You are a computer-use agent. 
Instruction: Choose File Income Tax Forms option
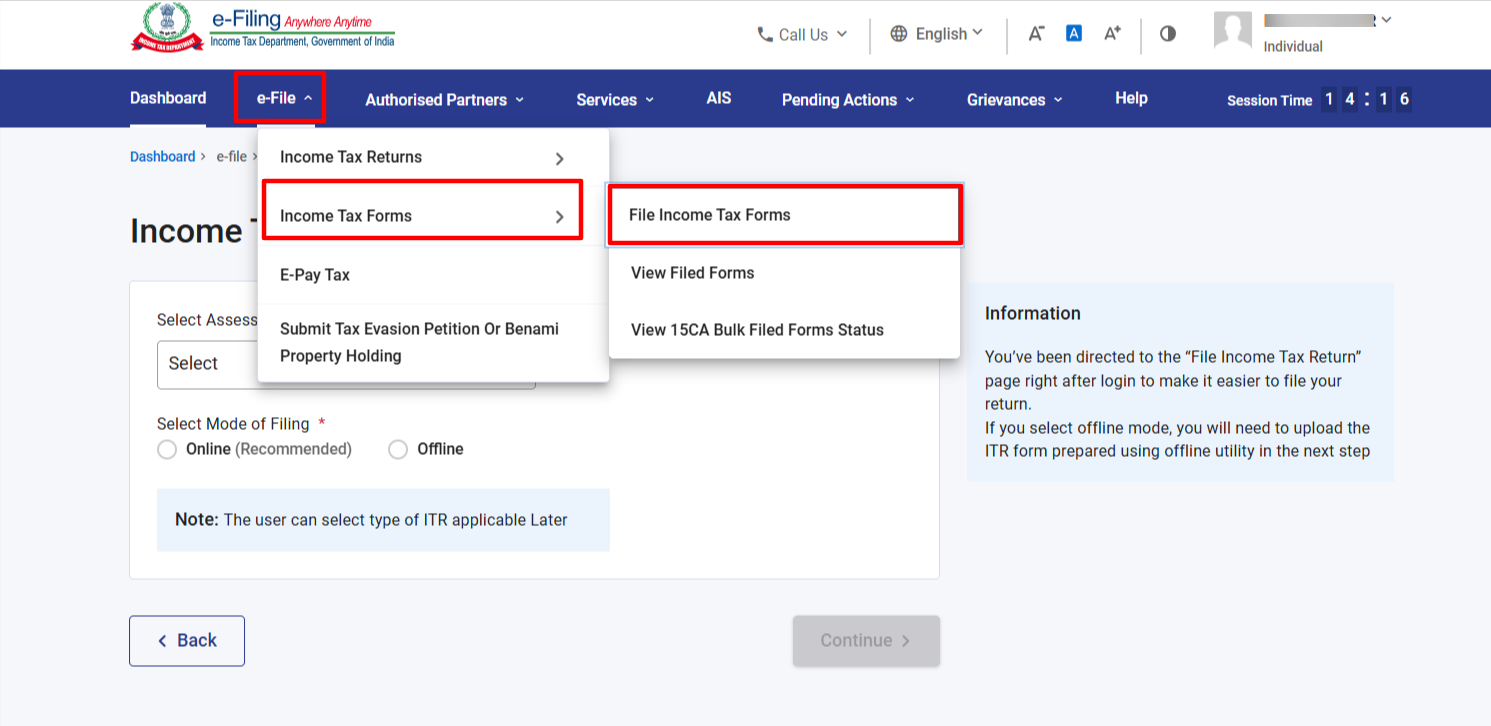(711, 214)
